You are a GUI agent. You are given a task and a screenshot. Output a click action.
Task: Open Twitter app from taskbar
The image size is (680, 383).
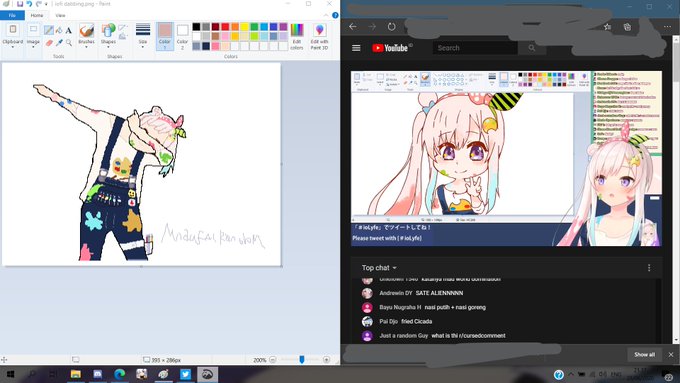[185, 374]
